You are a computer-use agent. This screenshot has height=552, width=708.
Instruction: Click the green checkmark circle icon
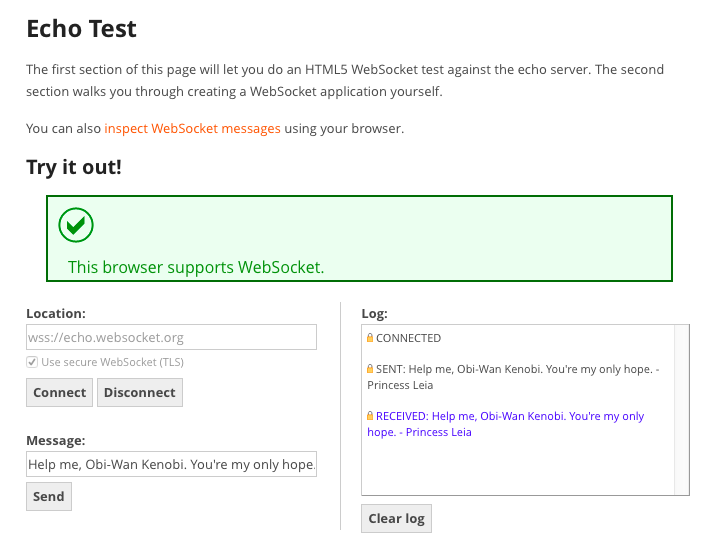pos(76,225)
